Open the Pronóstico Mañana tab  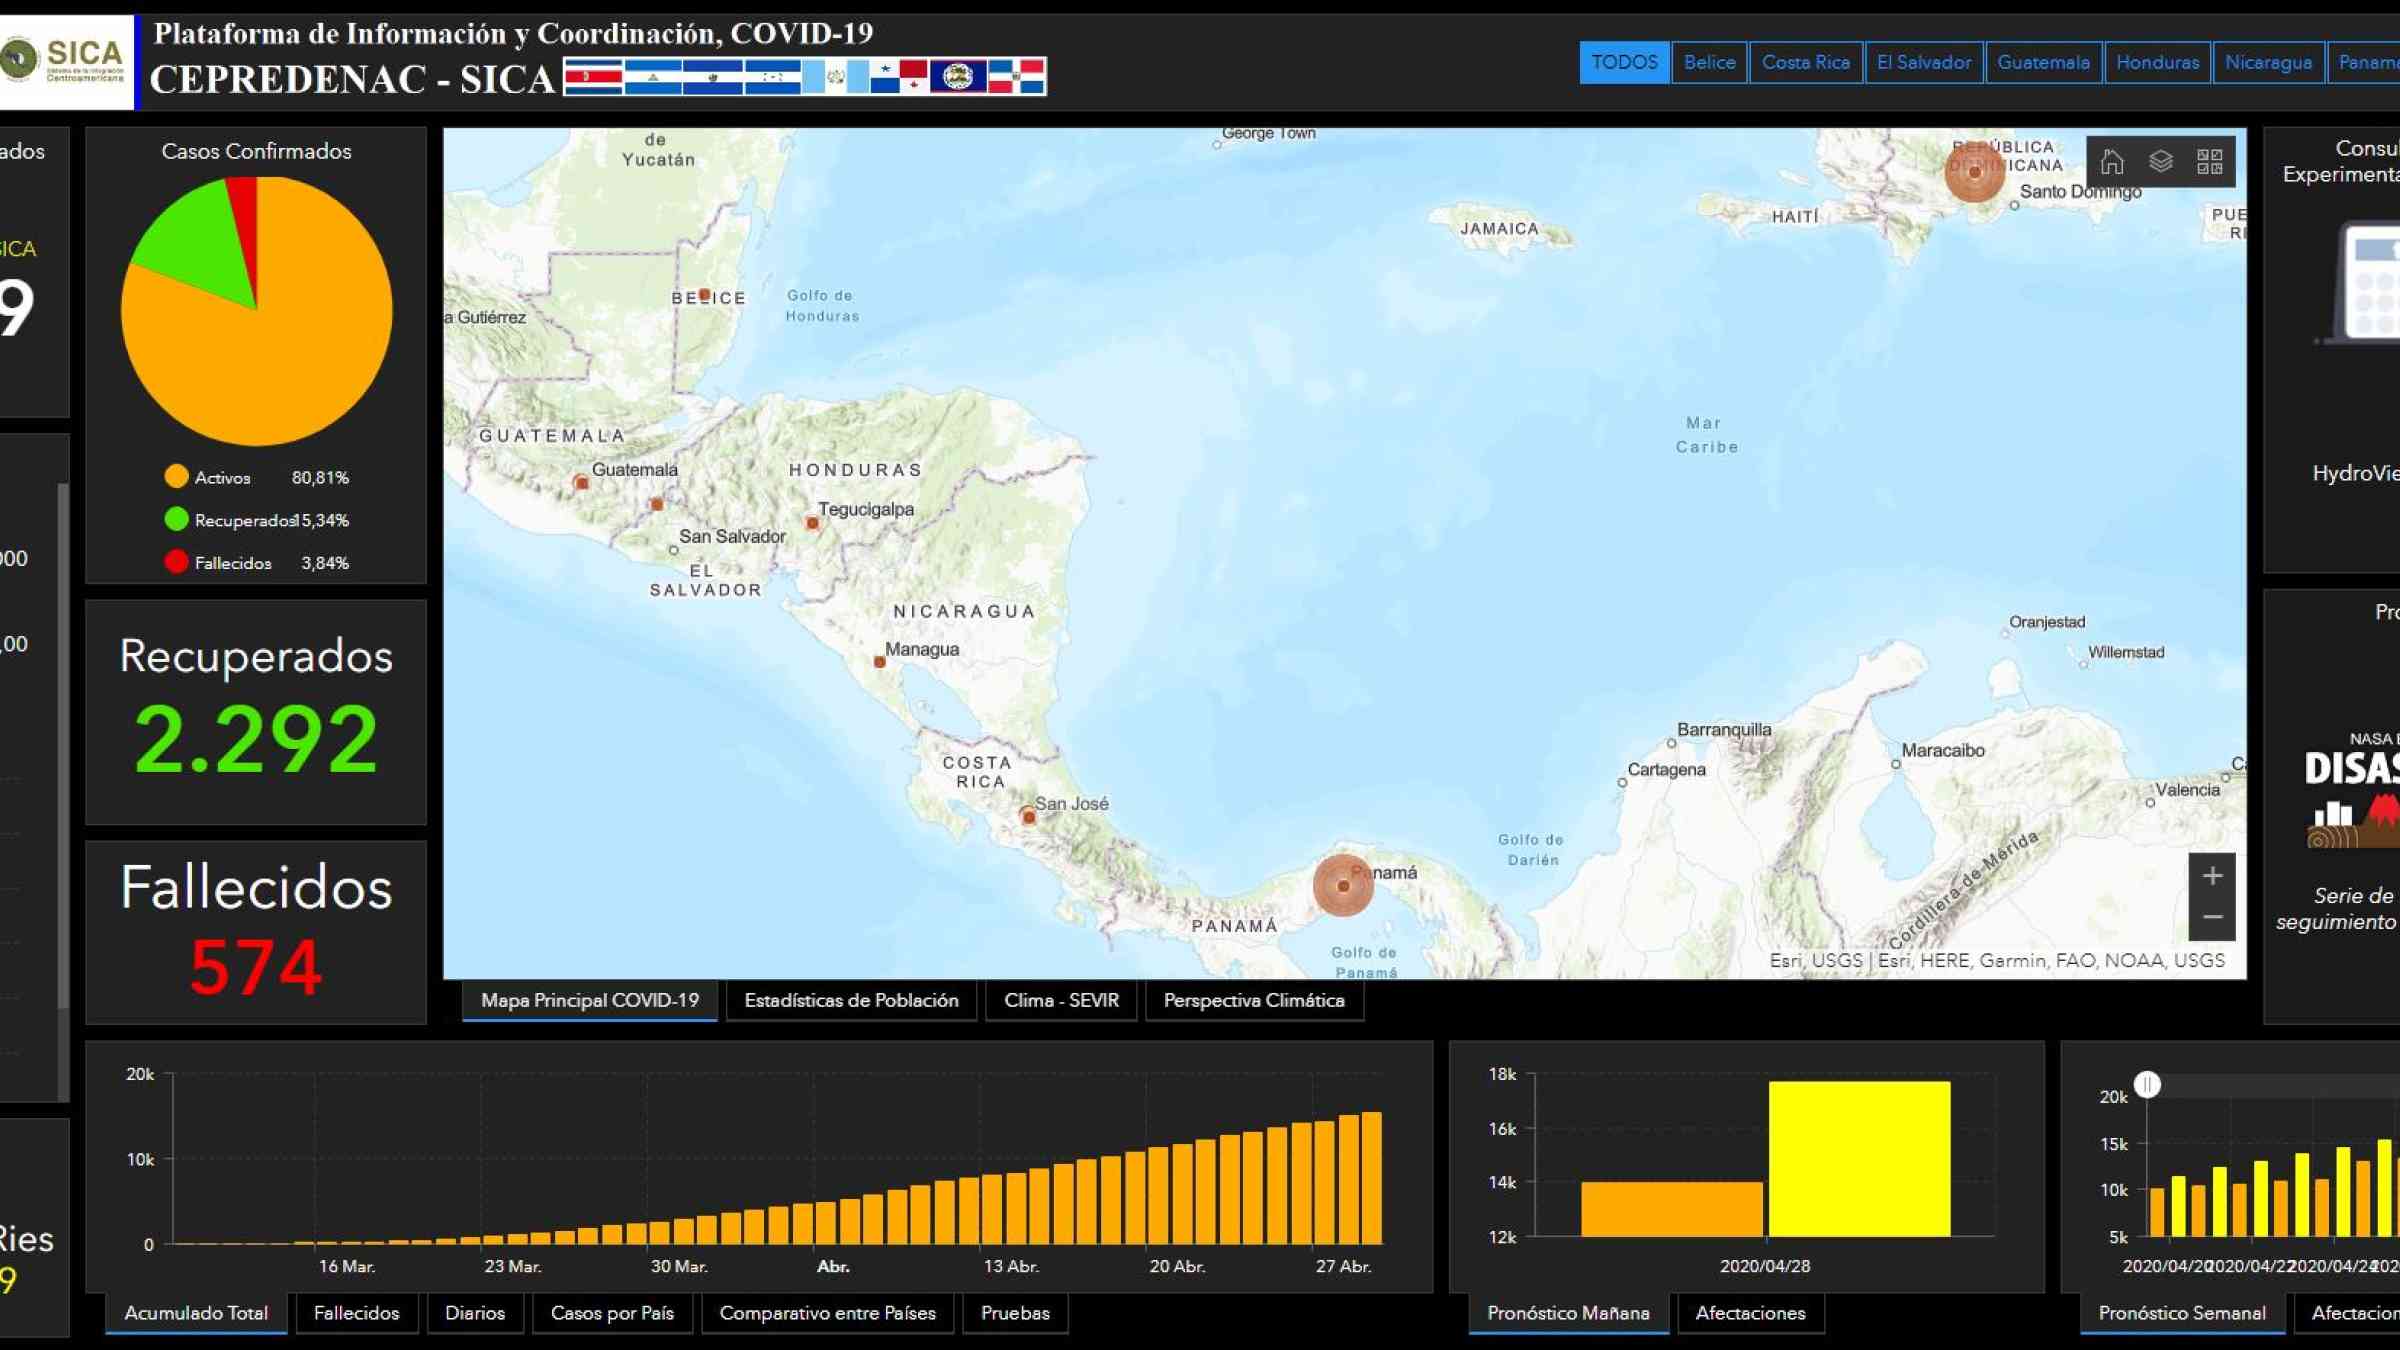(x=1568, y=1313)
